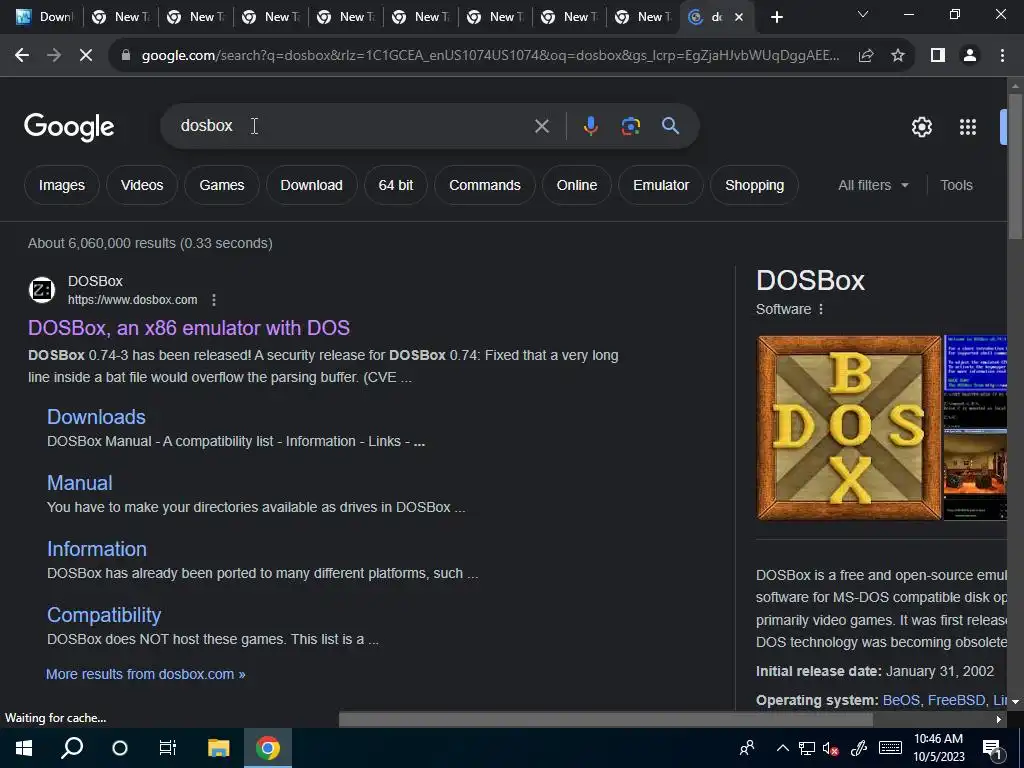The height and width of the screenshot is (768, 1024).
Task: Open the Manual sitelink
Action: 80,483
